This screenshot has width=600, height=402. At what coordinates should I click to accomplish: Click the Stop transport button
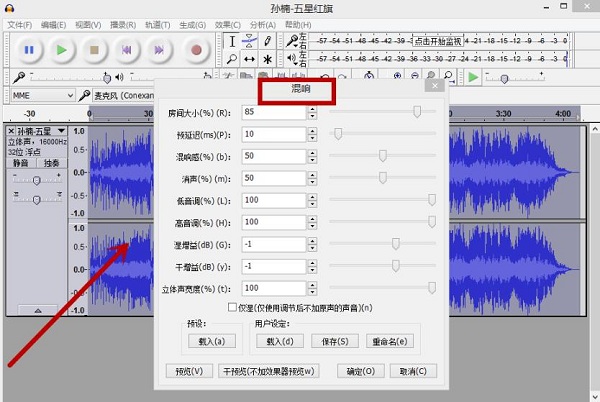point(94,49)
